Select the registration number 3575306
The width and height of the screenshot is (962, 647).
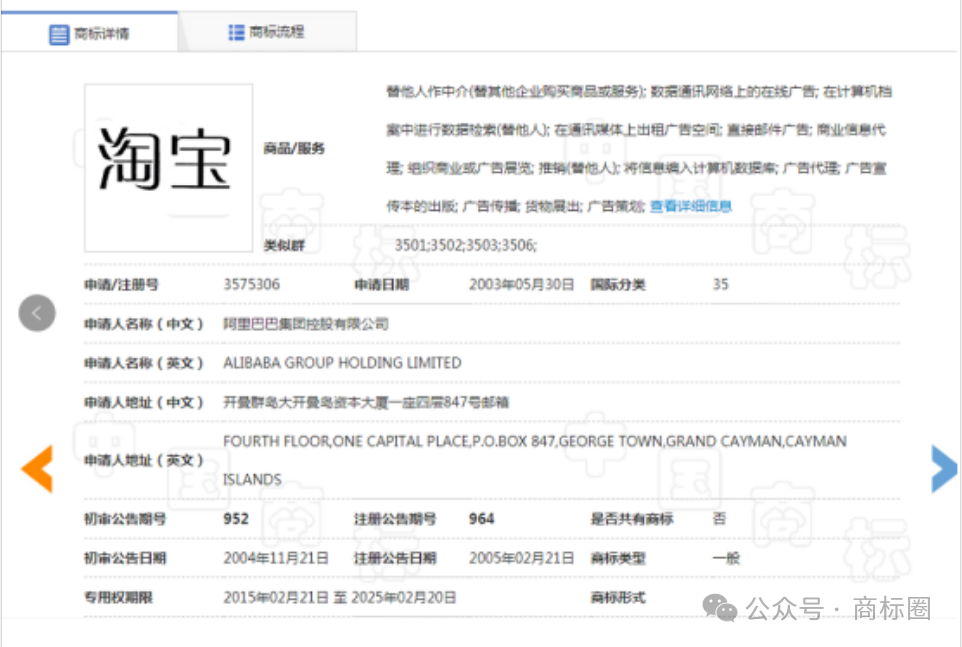pos(252,285)
